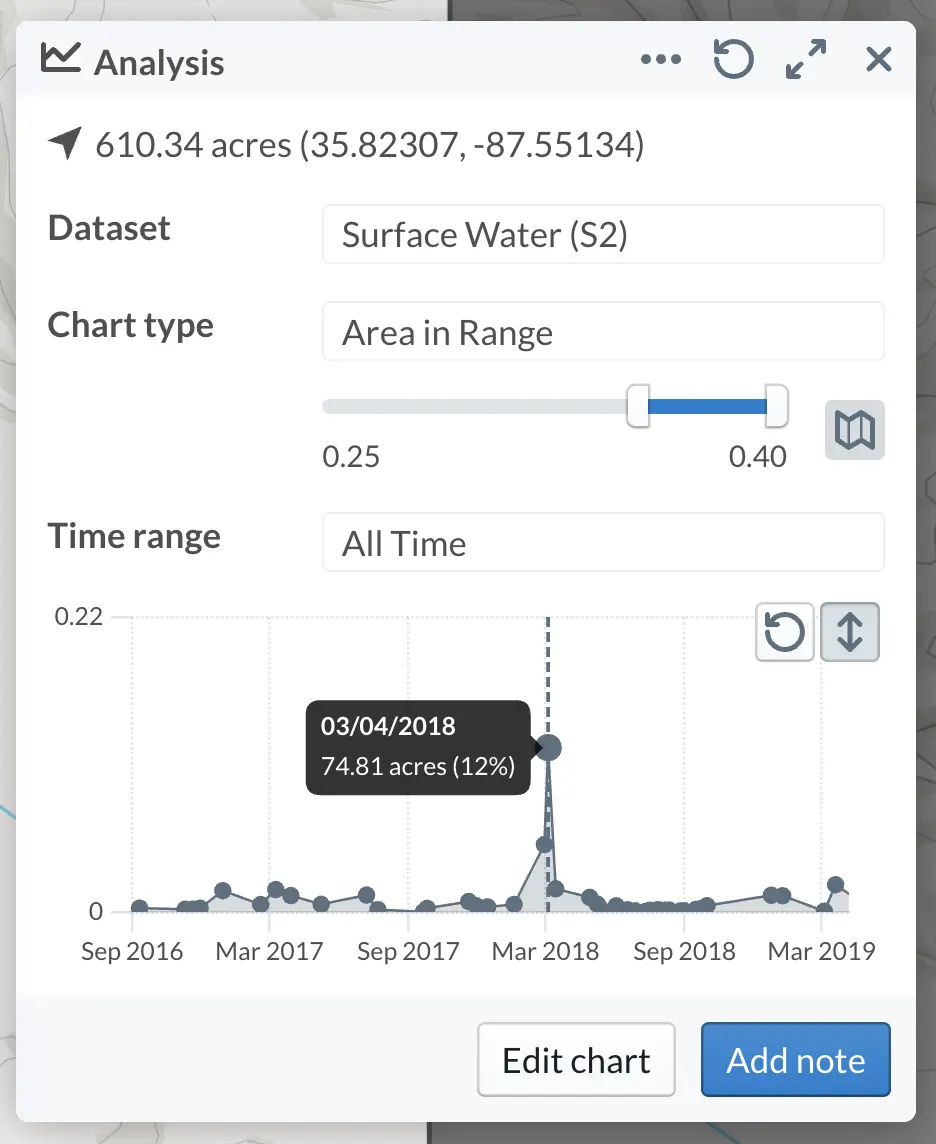936x1144 pixels.
Task: Click the Add note button
Action: click(x=796, y=1059)
